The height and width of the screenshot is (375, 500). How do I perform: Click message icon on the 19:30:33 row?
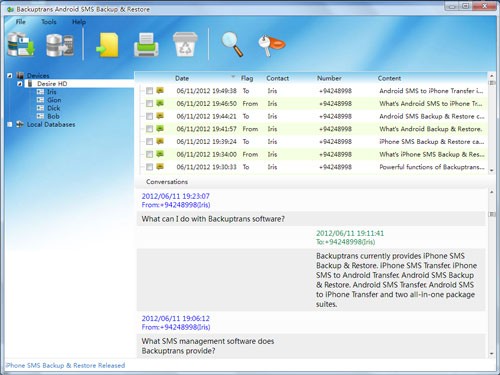point(160,166)
